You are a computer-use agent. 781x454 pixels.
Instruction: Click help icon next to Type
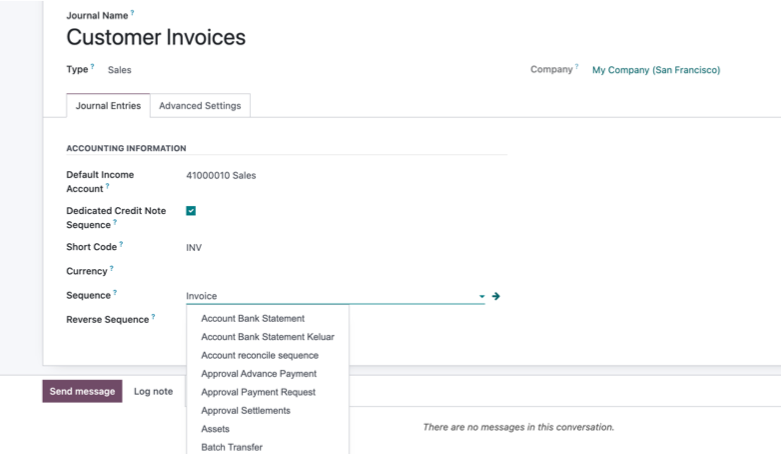(x=93, y=67)
